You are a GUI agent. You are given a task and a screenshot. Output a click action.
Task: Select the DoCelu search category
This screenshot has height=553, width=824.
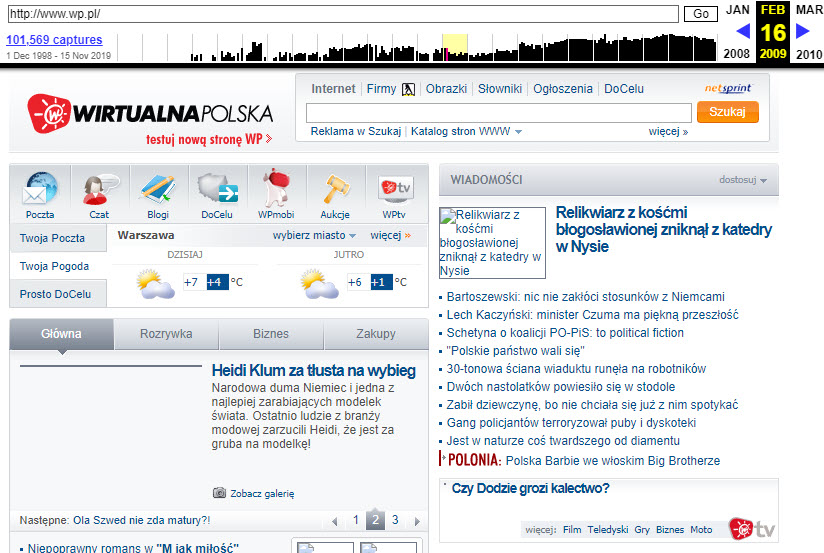(x=624, y=89)
